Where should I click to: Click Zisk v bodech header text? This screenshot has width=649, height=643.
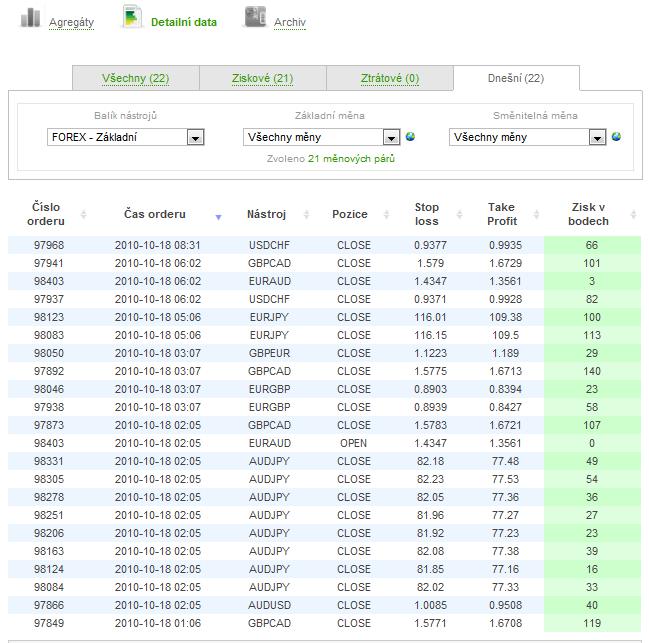pyautogui.click(x=588, y=214)
